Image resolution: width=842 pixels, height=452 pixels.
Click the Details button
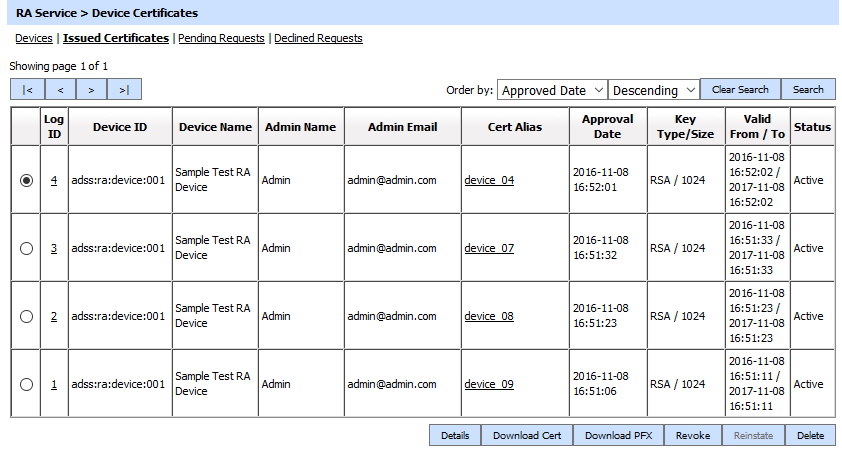(x=455, y=436)
